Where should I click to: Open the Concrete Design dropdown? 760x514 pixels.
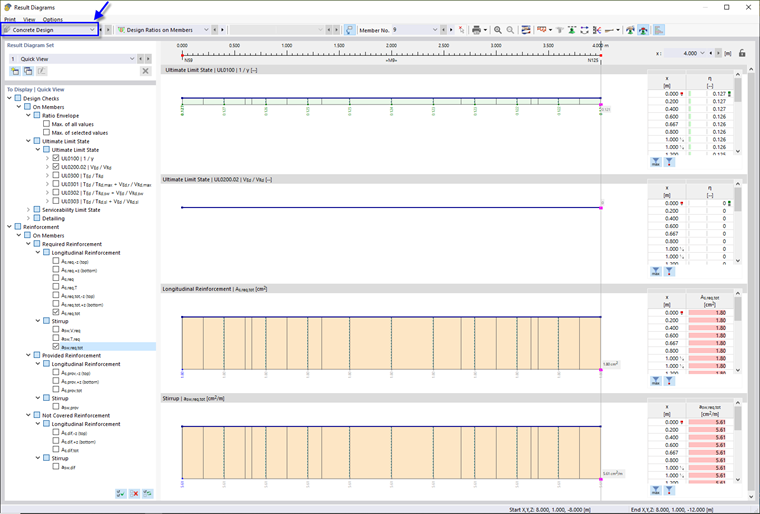pos(49,30)
